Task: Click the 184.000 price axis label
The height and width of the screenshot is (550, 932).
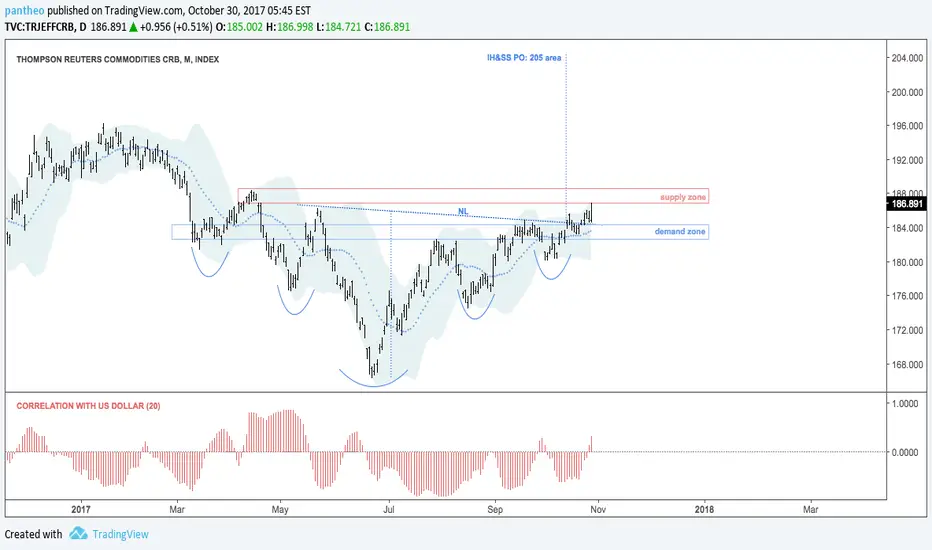Action: (907, 228)
